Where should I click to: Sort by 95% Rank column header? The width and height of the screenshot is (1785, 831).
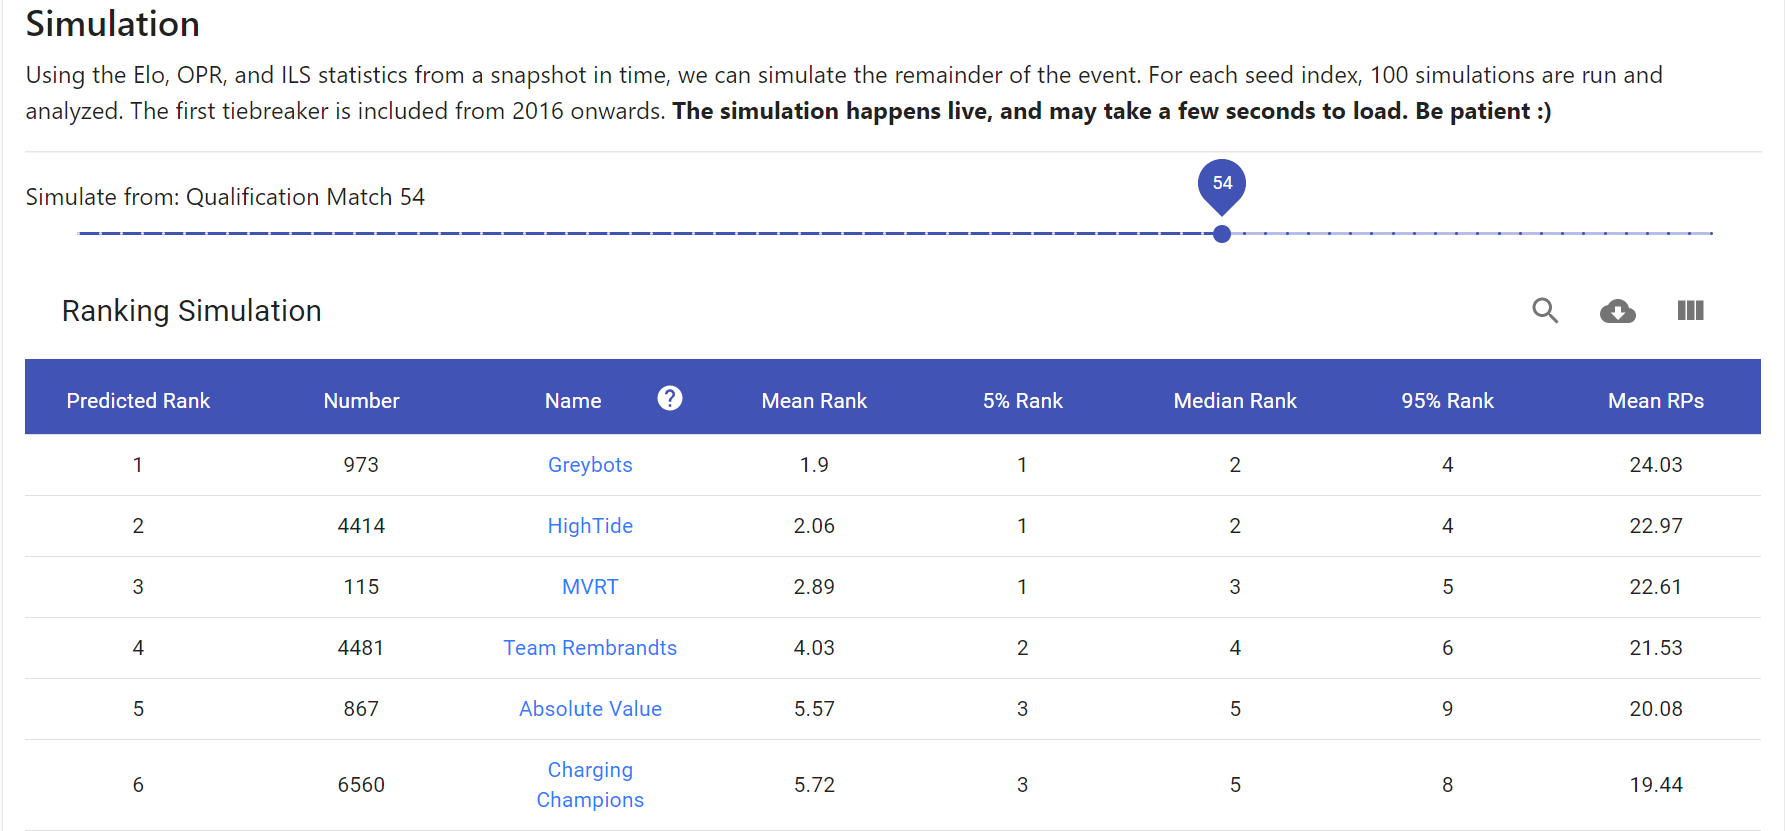(1447, 401)
